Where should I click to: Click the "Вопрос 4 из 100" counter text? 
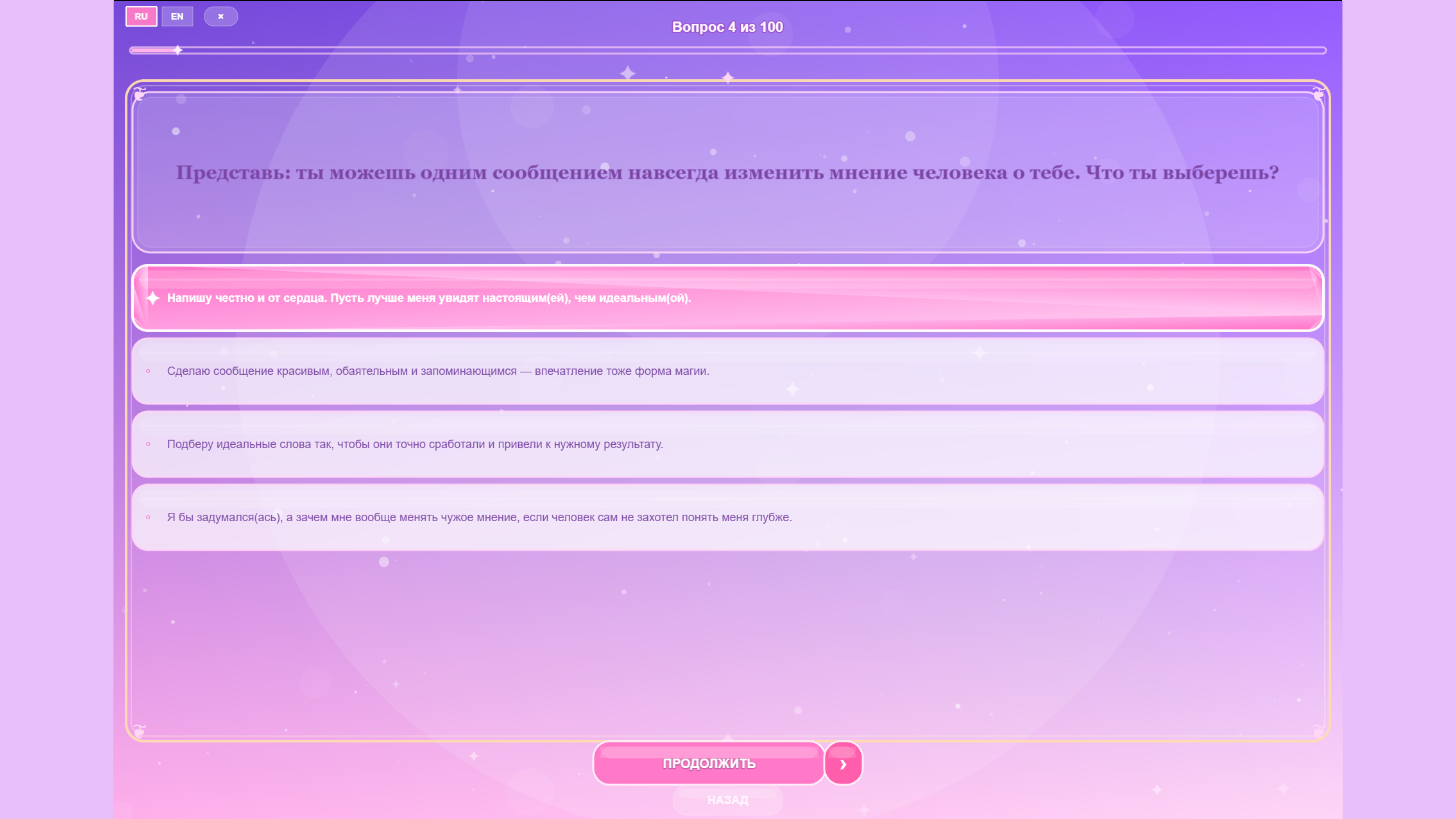[728, 27]
